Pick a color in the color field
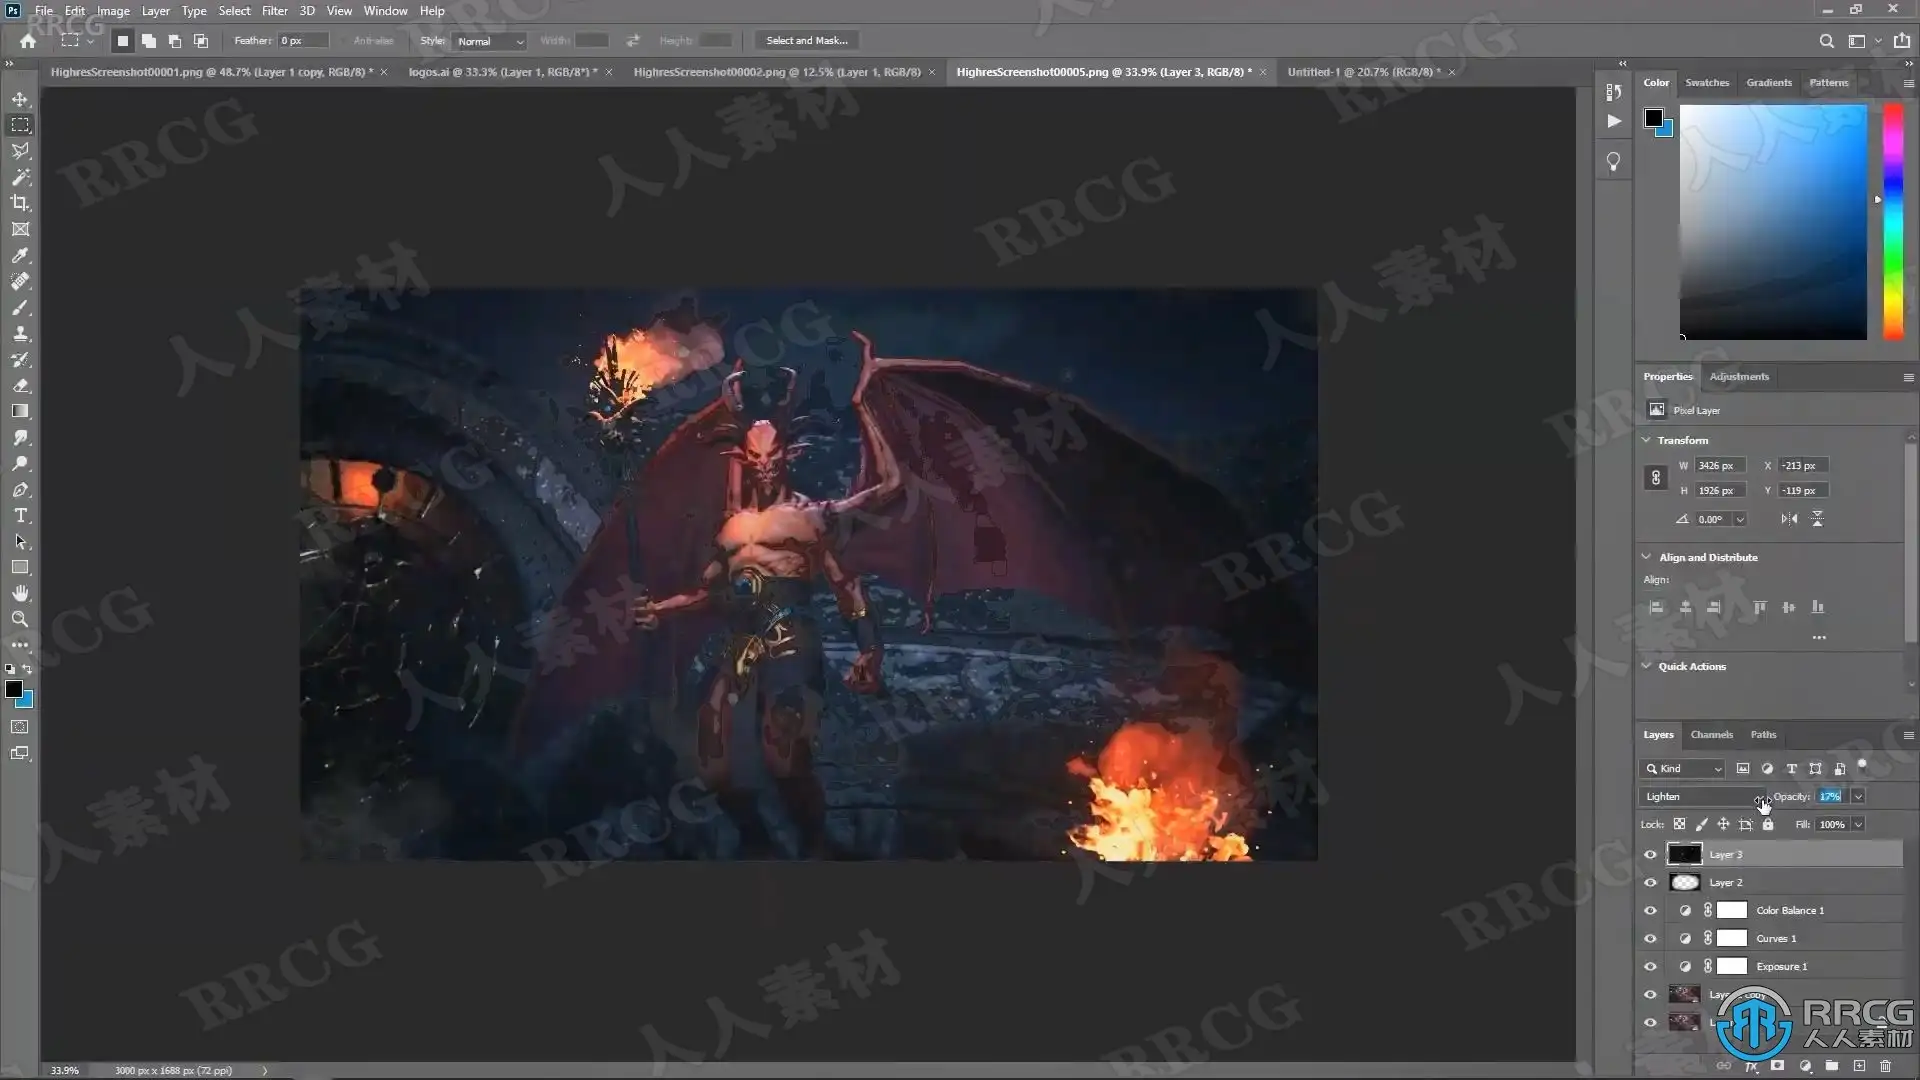The image size is (1920, 1080). [1773, 222]
